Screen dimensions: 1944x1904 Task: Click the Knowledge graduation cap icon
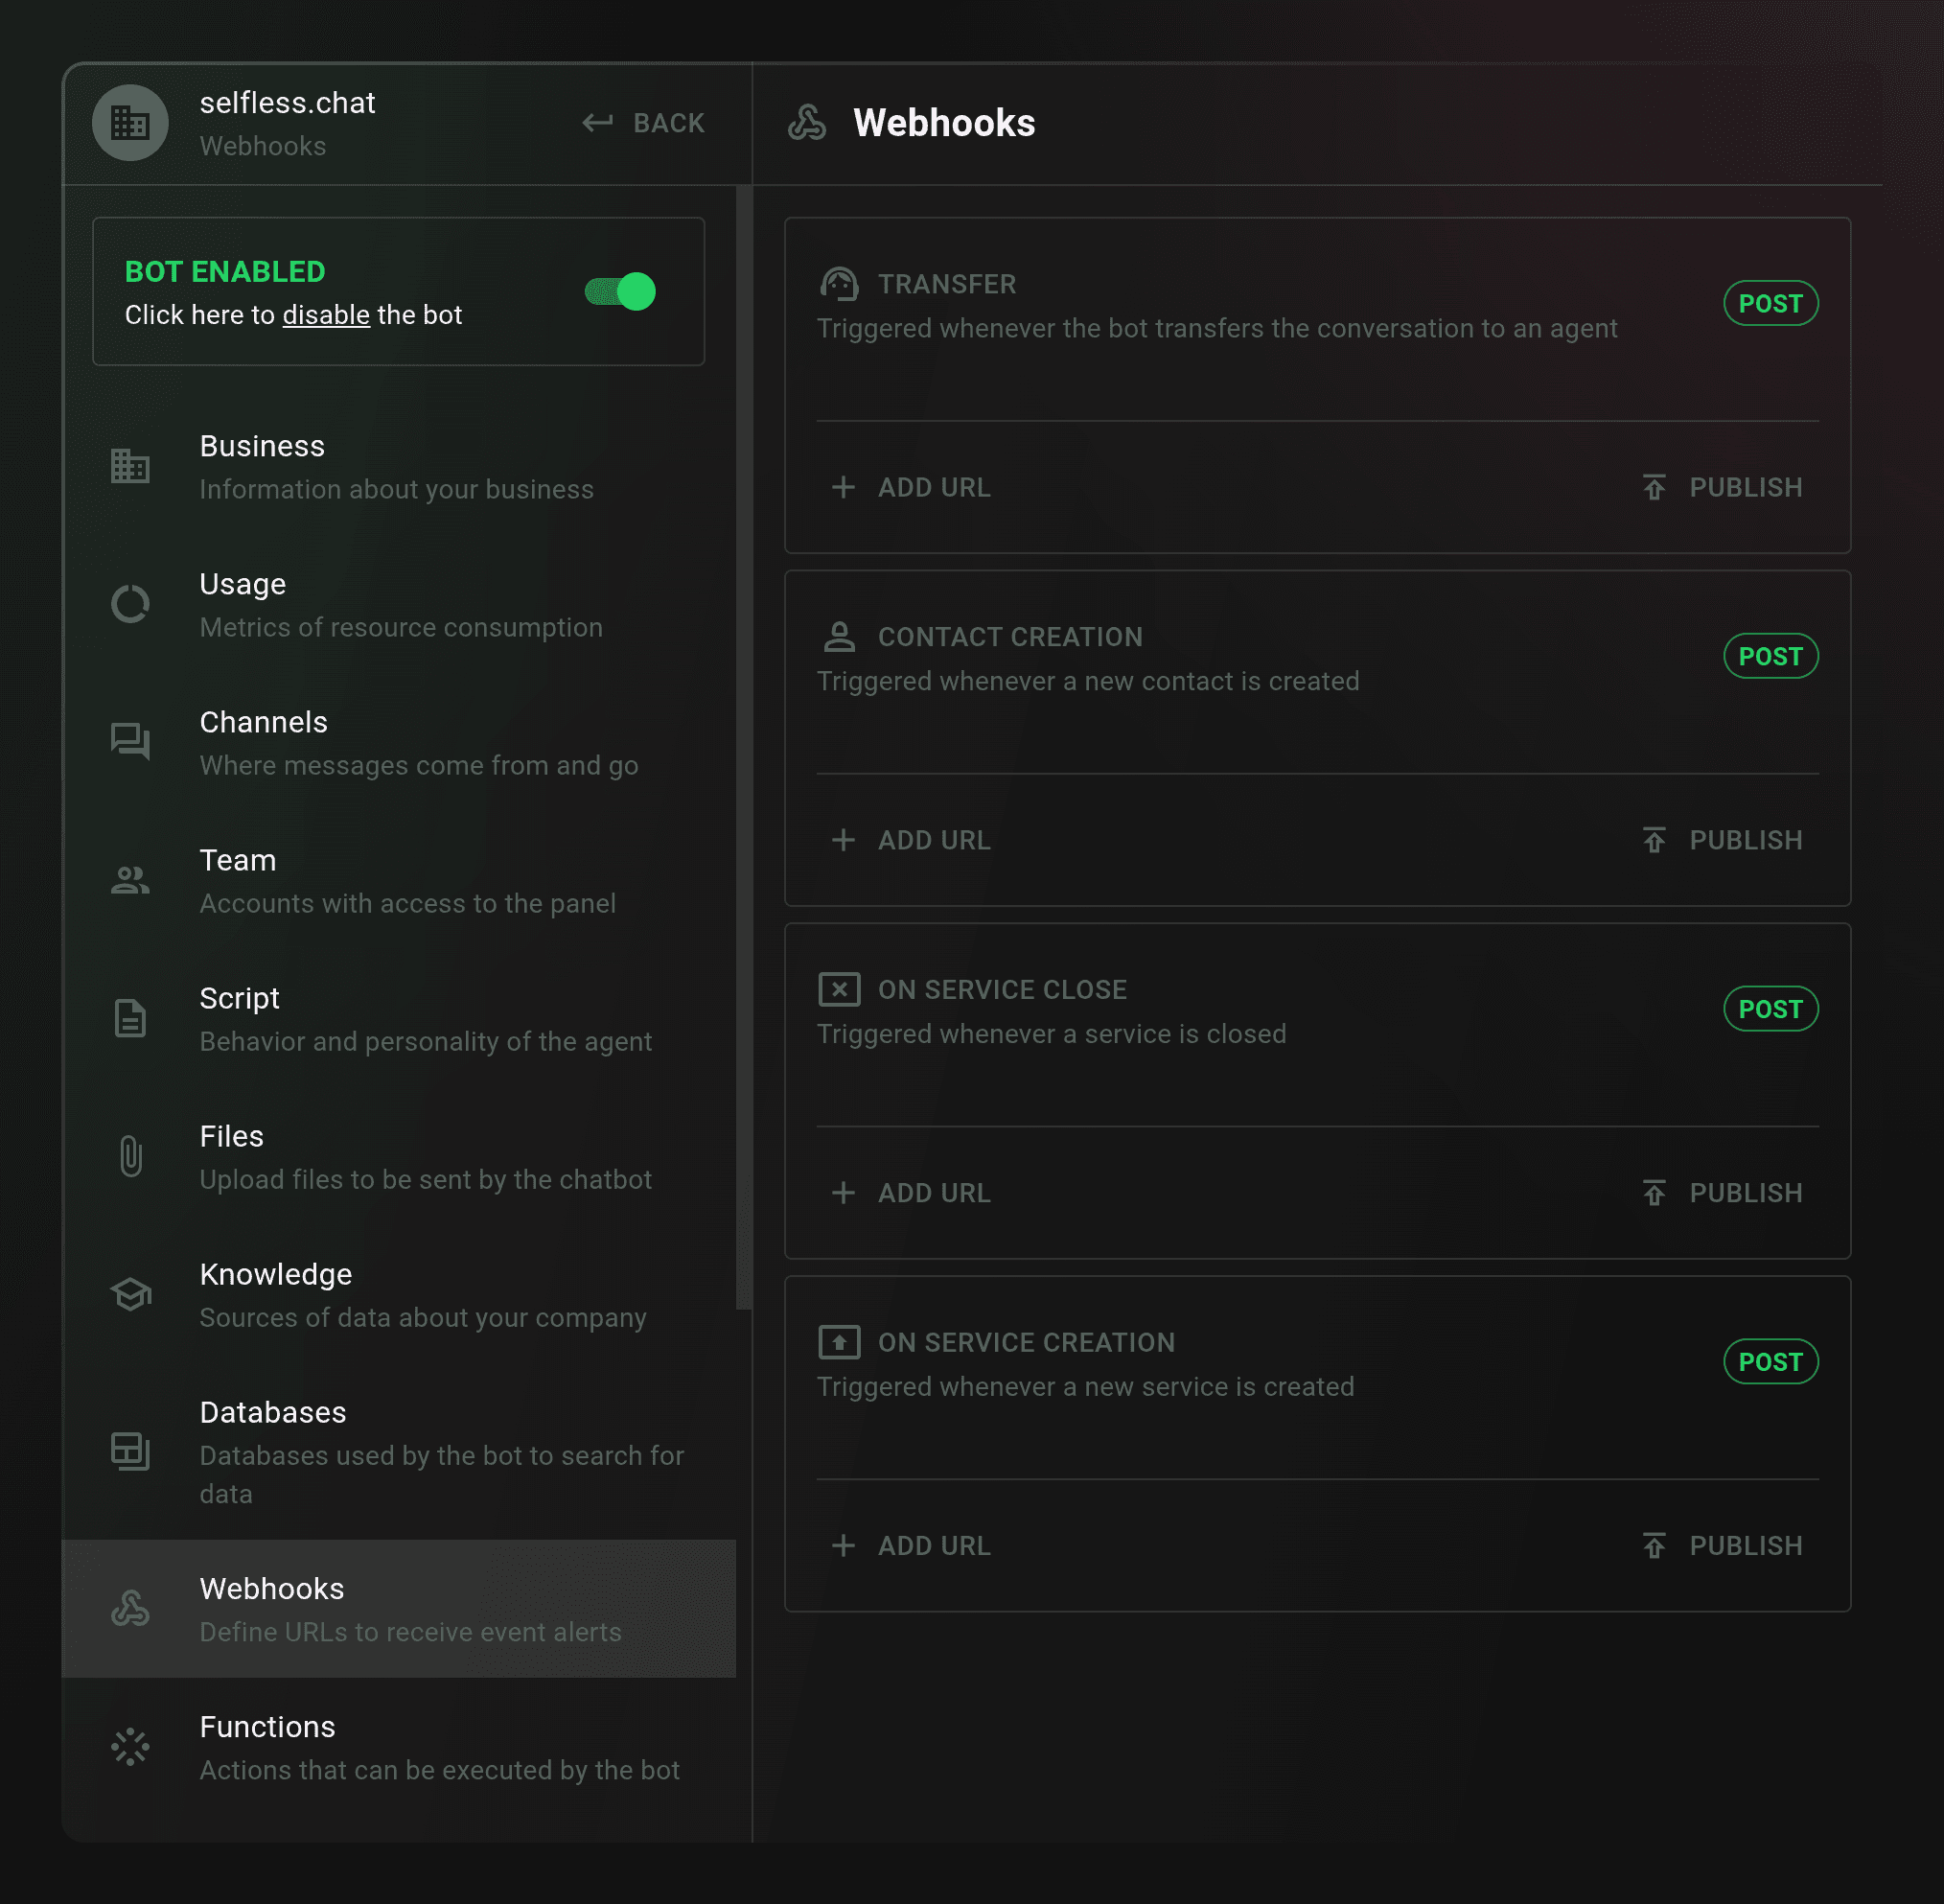click(x=130, y=1294)
